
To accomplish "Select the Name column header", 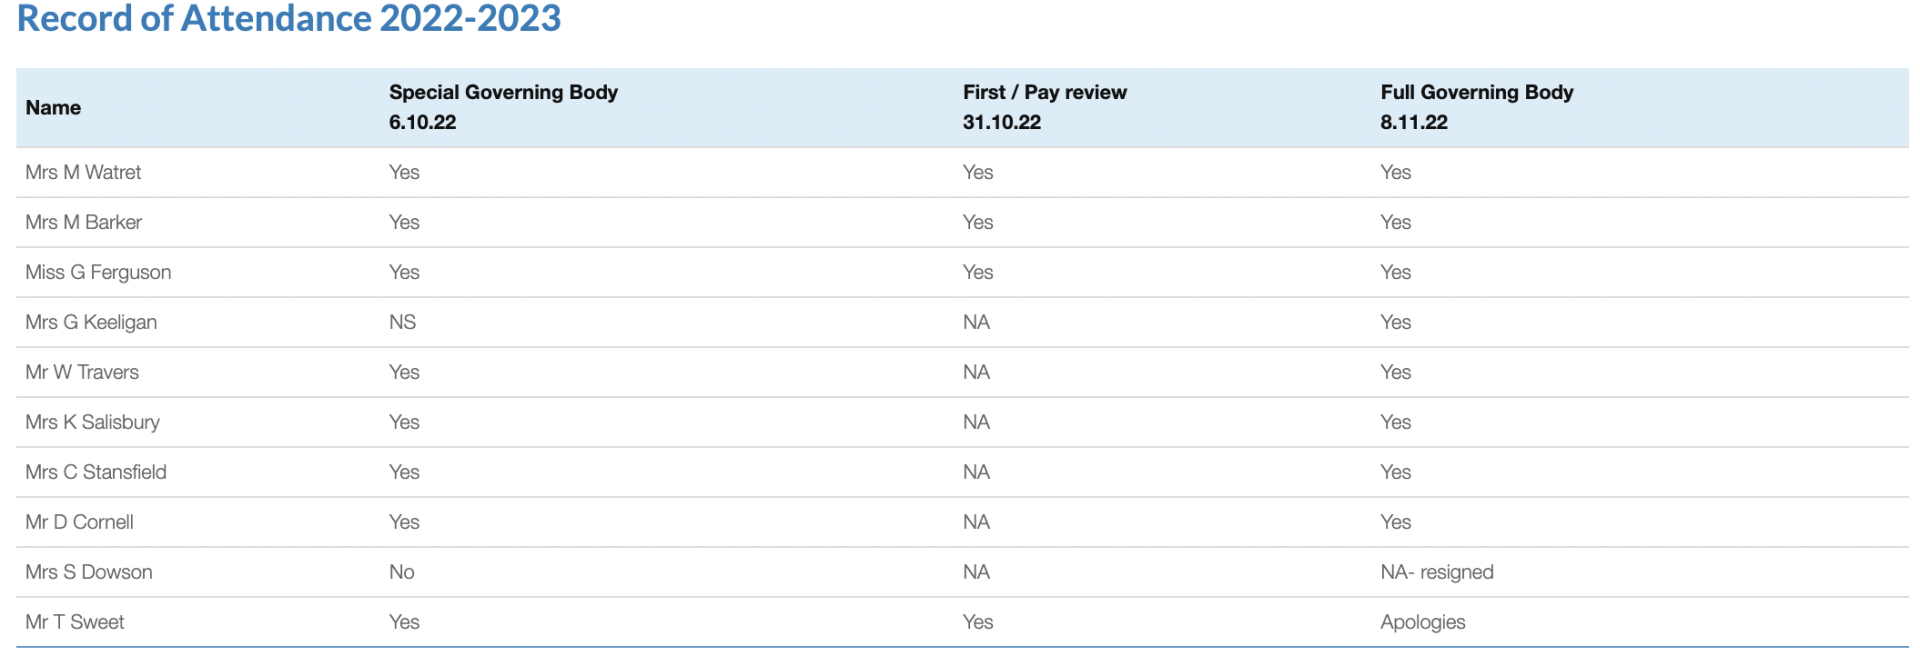I will pyautogui.click(x=53, y=108).
